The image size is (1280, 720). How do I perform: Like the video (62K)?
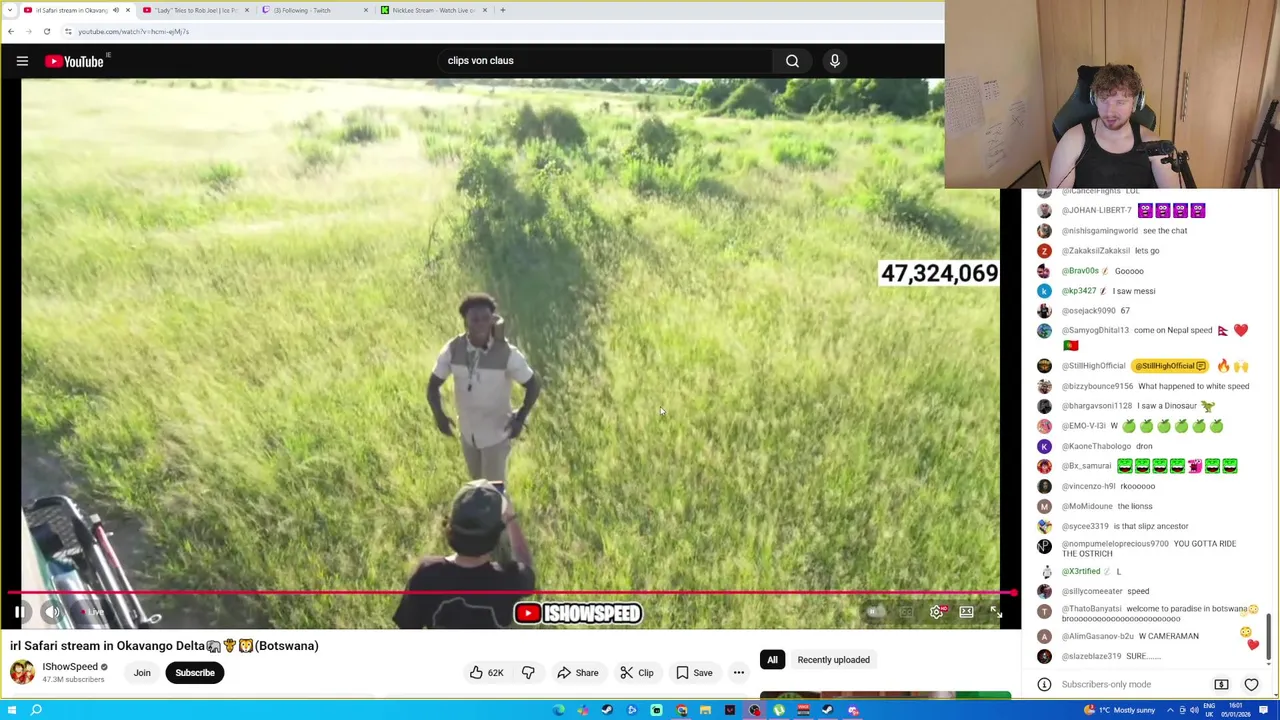pos(486,673)
